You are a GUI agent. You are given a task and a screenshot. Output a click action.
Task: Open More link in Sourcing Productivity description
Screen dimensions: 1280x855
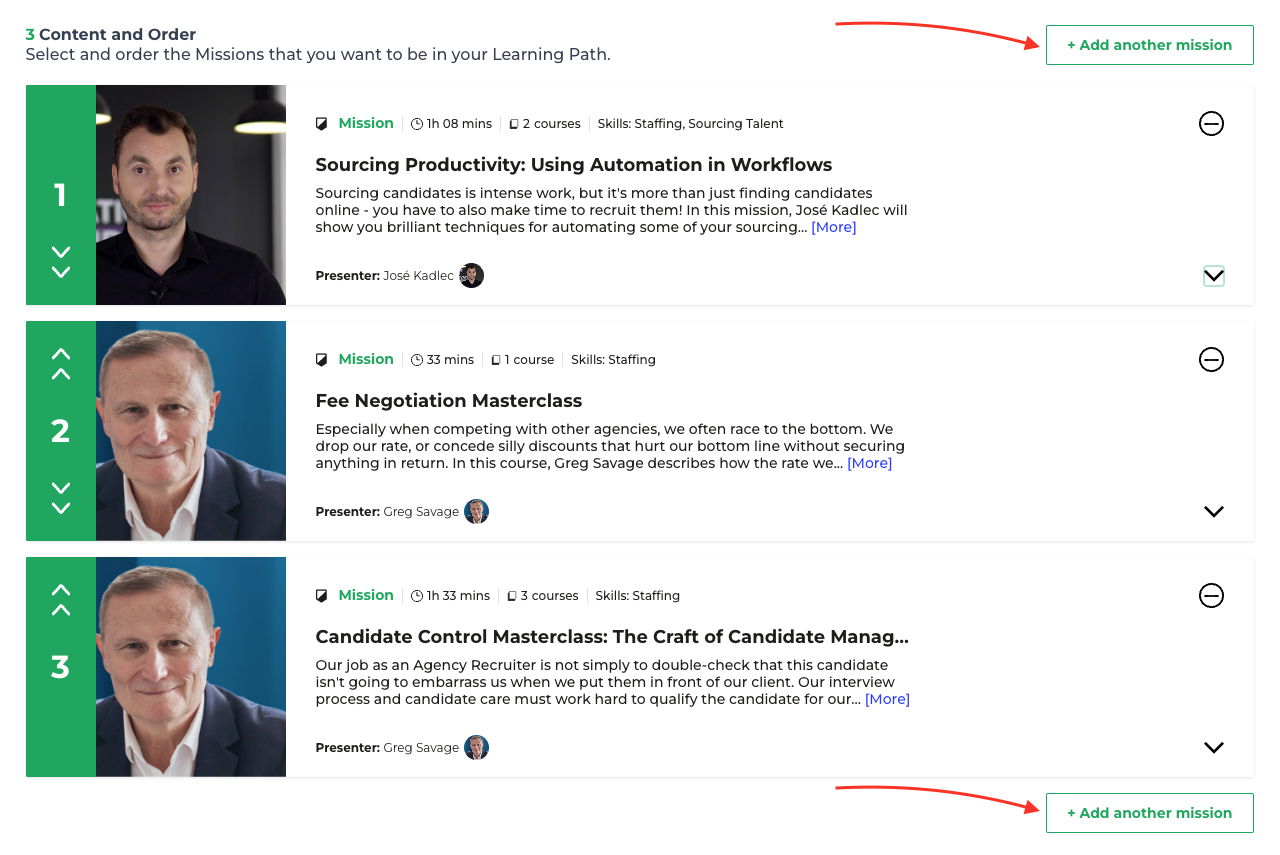(834, 228)
